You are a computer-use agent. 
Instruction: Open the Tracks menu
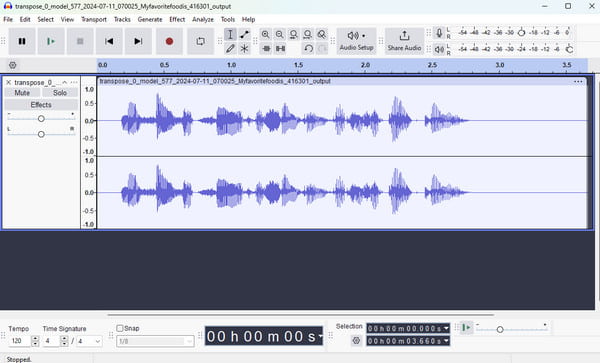[122, 19]
